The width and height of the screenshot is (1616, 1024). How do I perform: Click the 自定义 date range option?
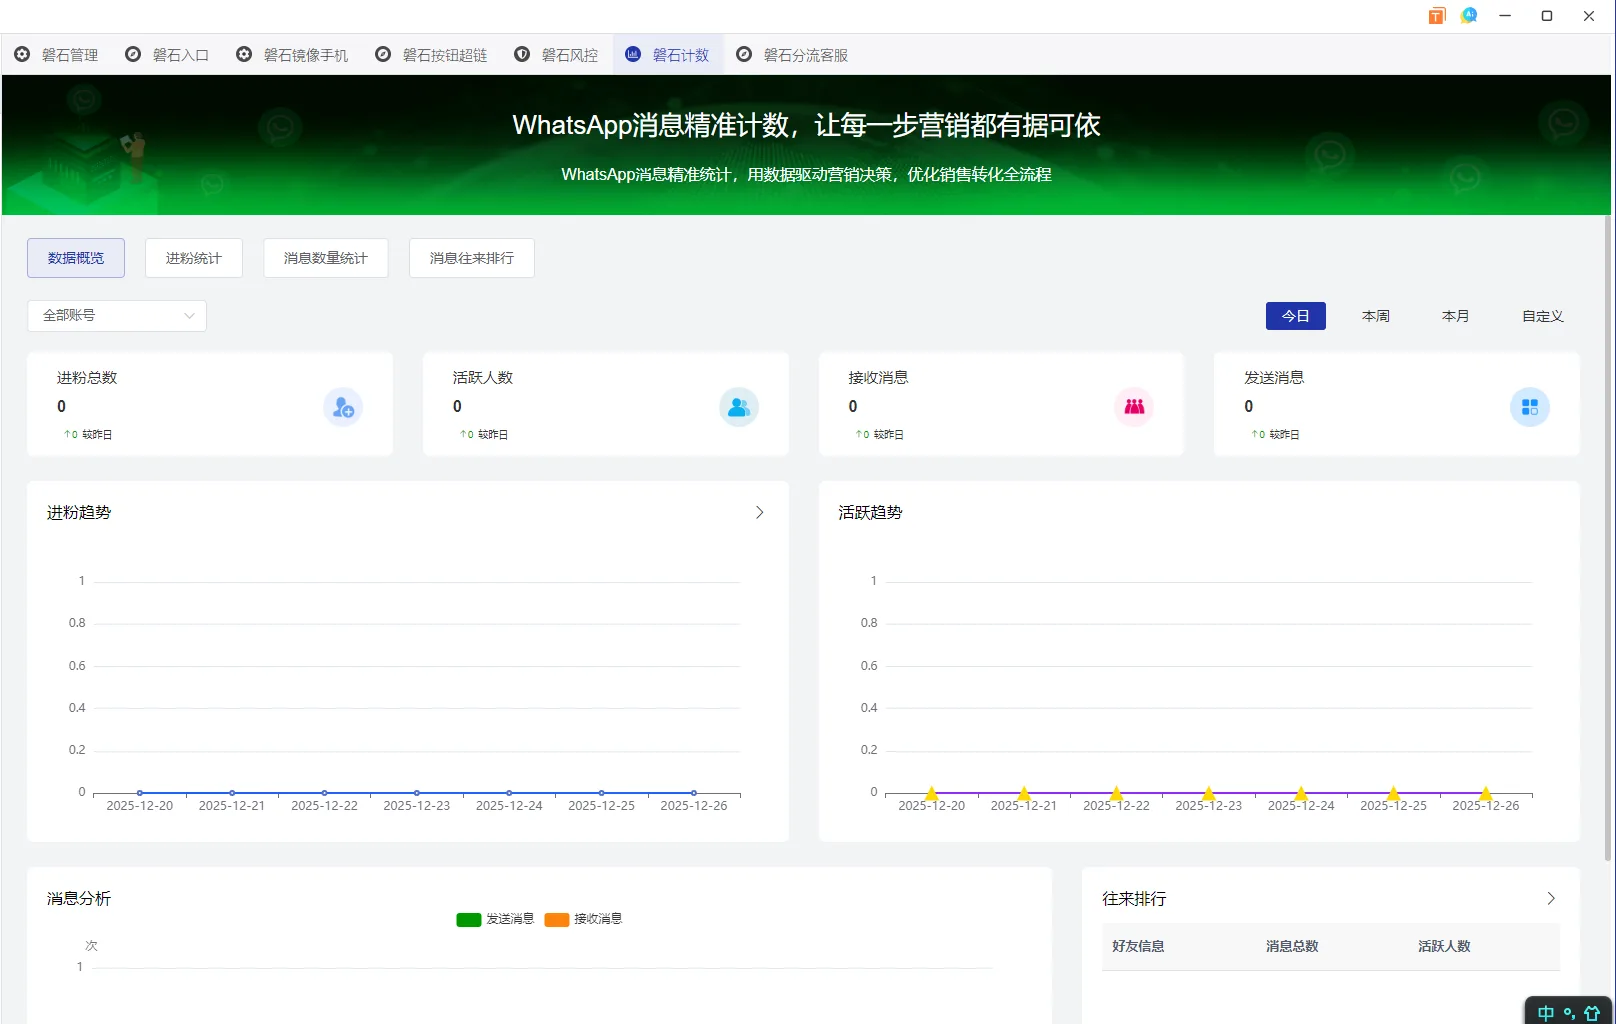pos(1542,315)
